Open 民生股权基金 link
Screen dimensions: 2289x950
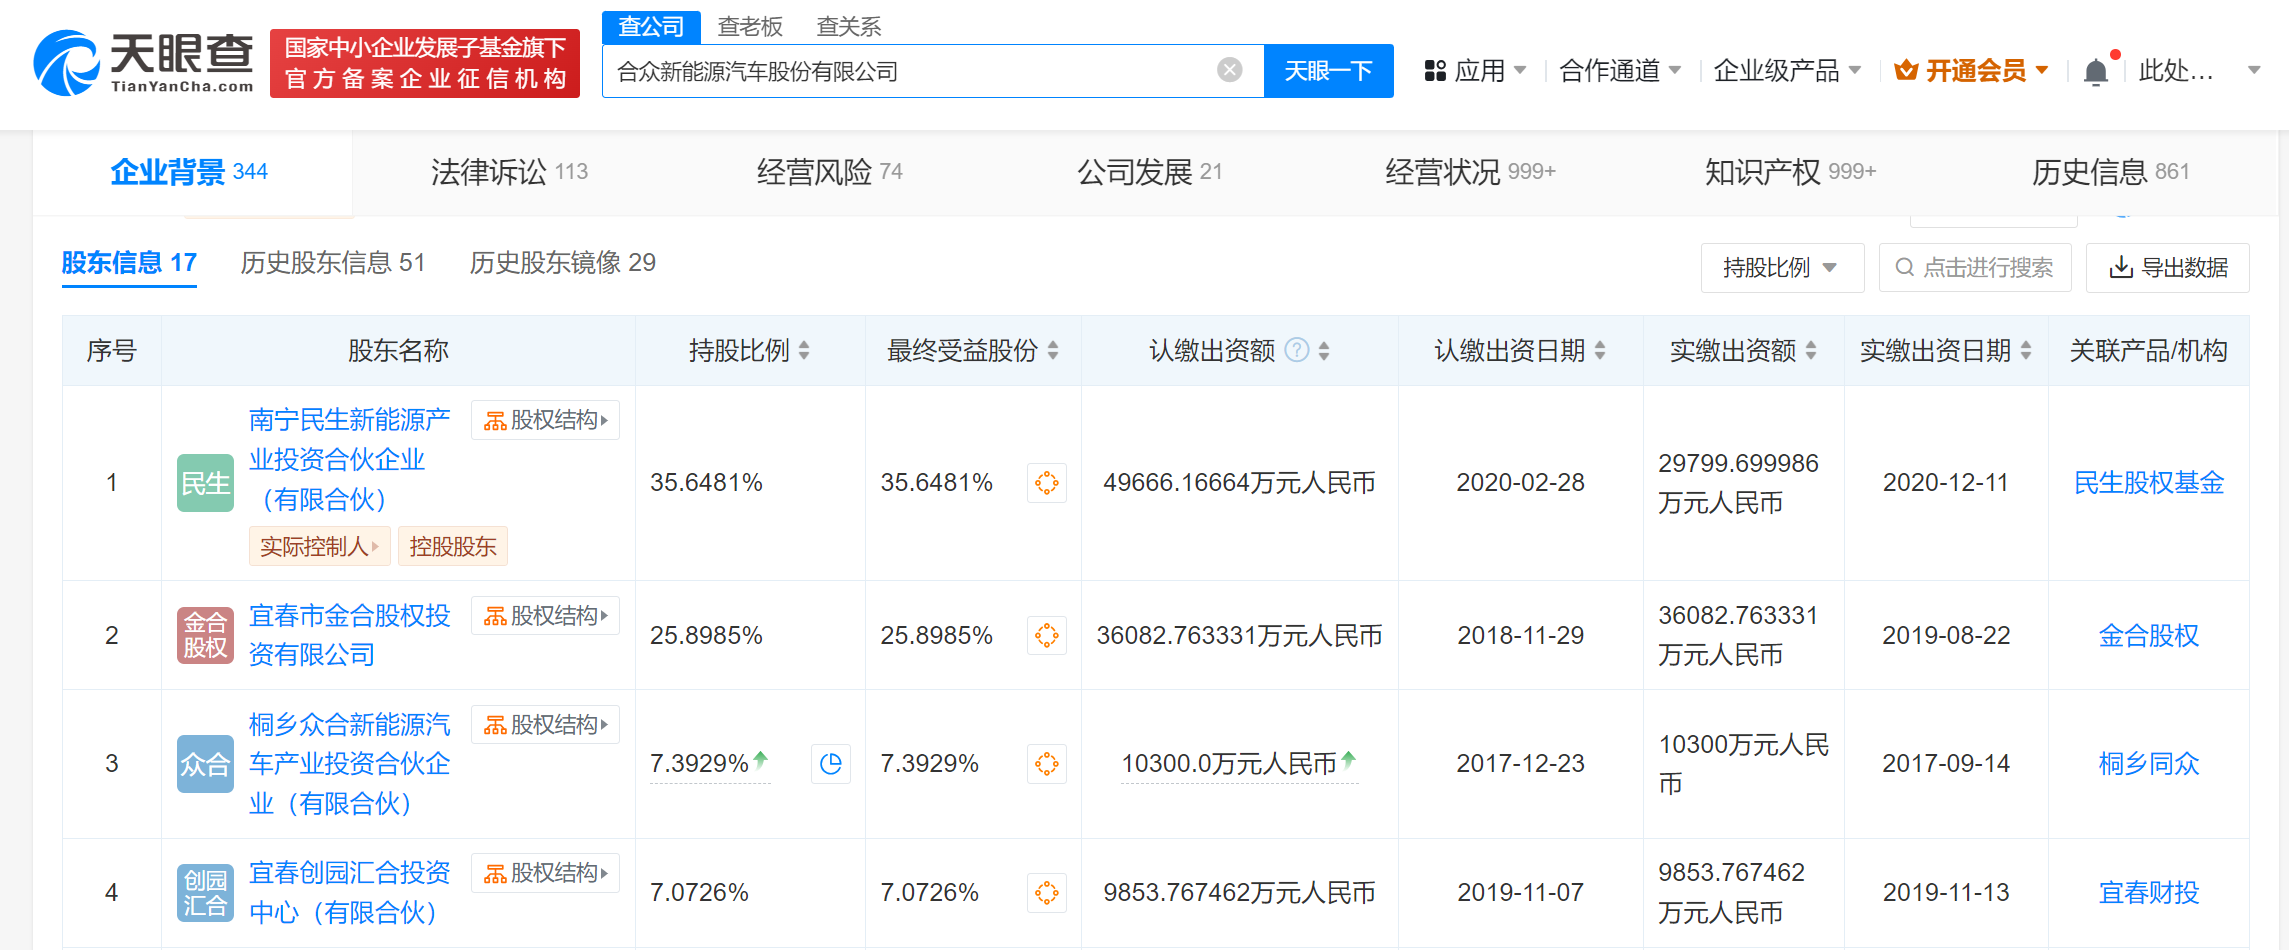click(x=2148, y=483)
